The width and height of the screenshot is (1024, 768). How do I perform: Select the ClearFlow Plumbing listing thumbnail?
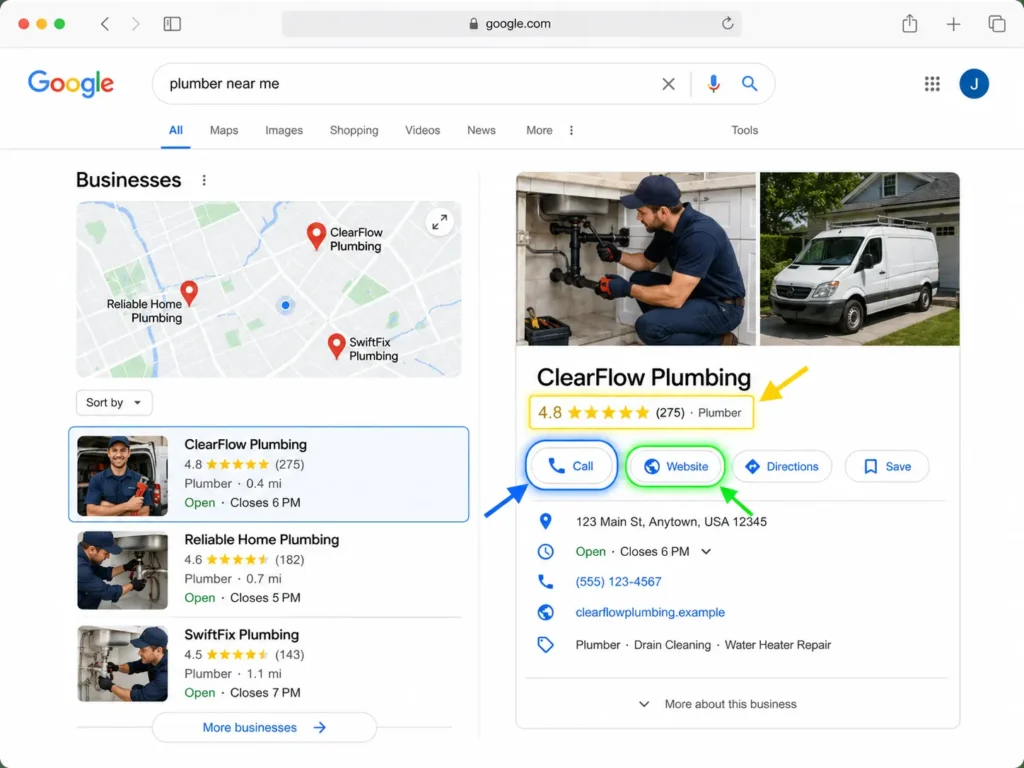click(122, 475)
